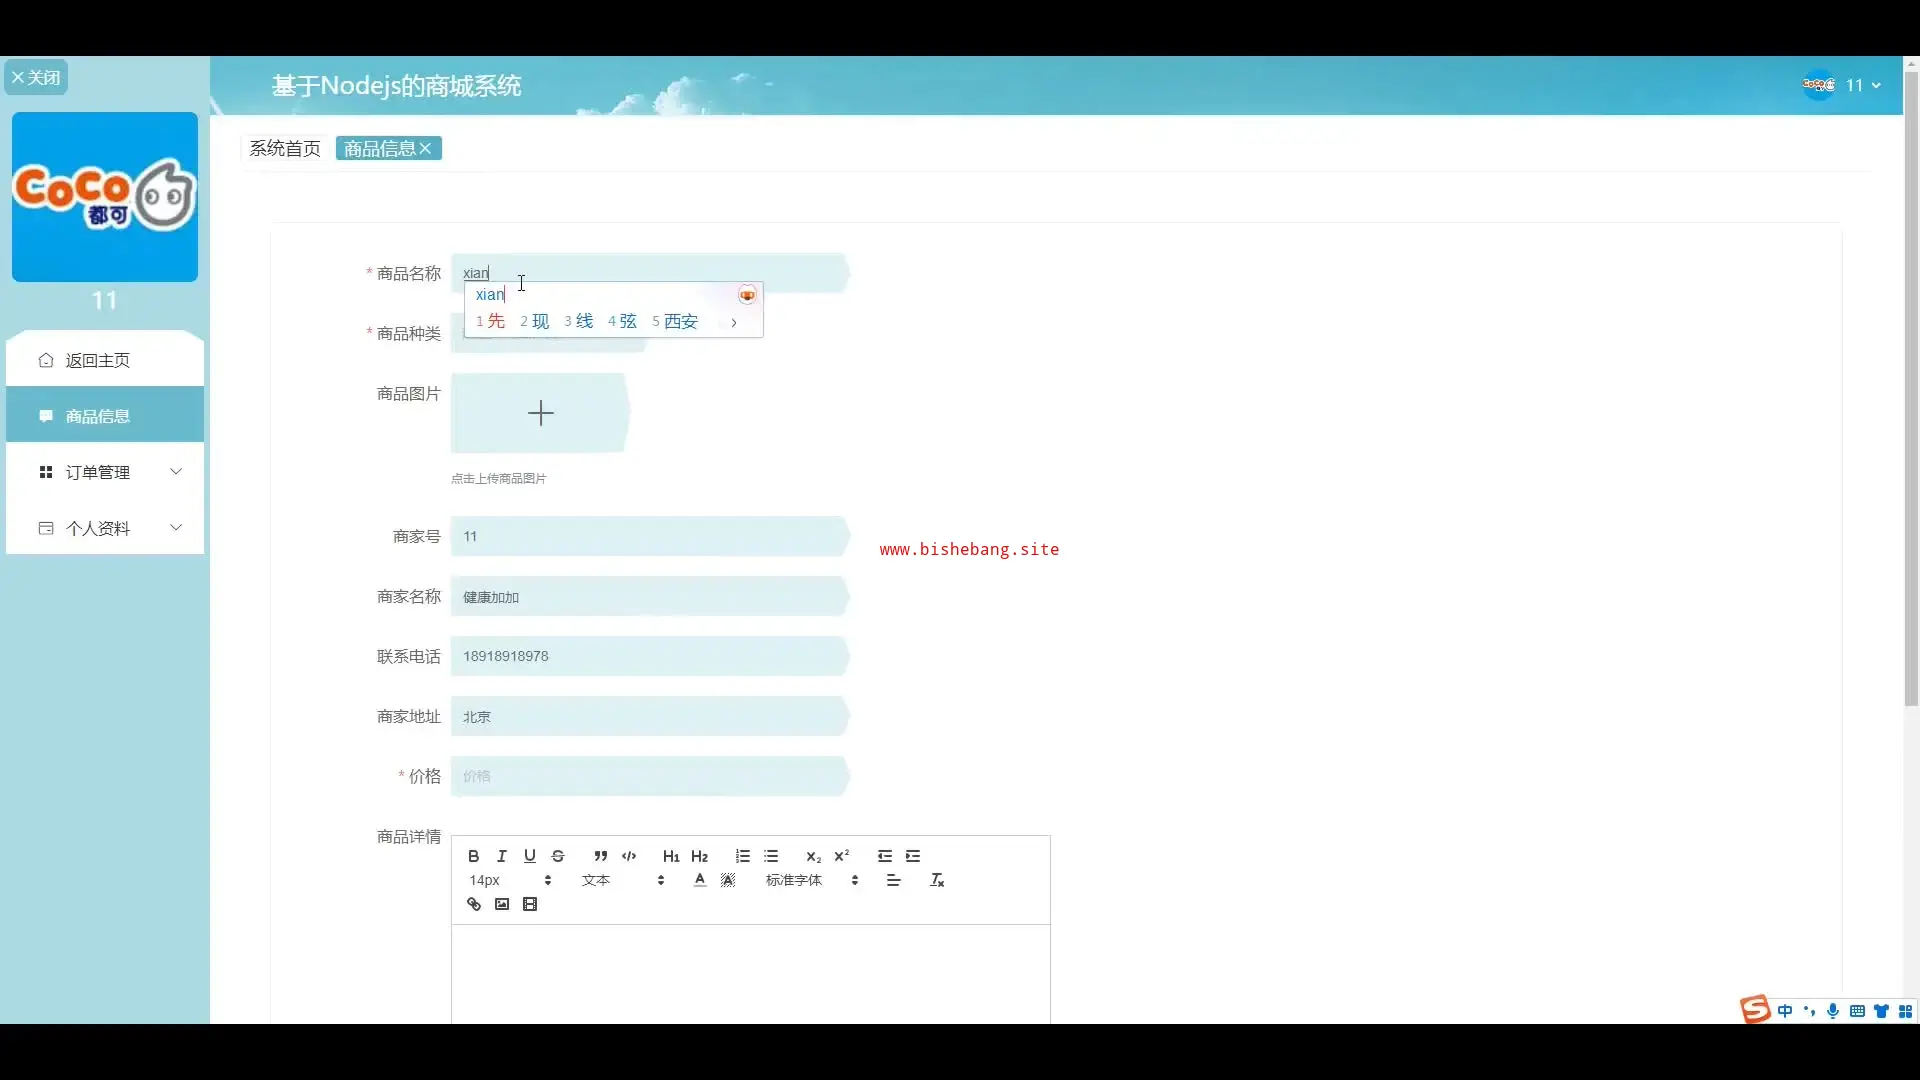Toggle bold formatting in rich editor
The width and height of the screenshot is (1920, 1080).
[473, 856]
